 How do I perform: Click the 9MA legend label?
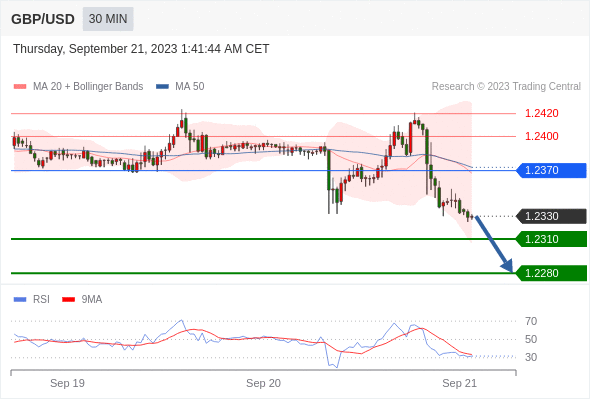coord(92,300)
